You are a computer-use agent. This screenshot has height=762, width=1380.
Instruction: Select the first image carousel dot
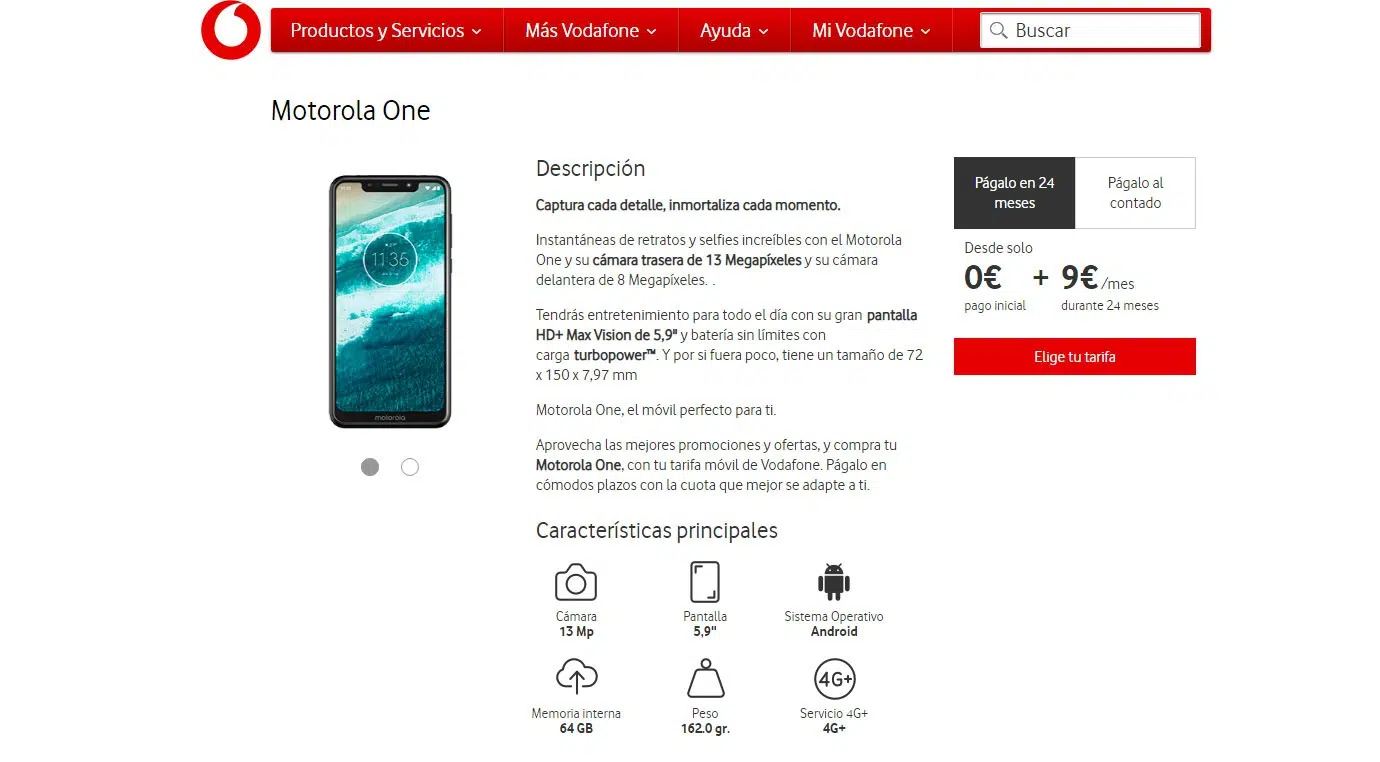(370, 467)
